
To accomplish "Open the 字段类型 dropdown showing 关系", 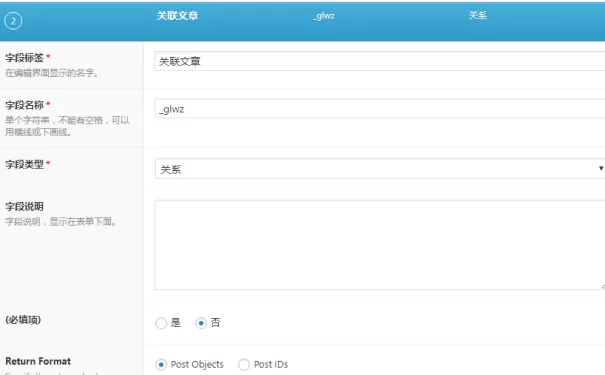I will 380,169.
